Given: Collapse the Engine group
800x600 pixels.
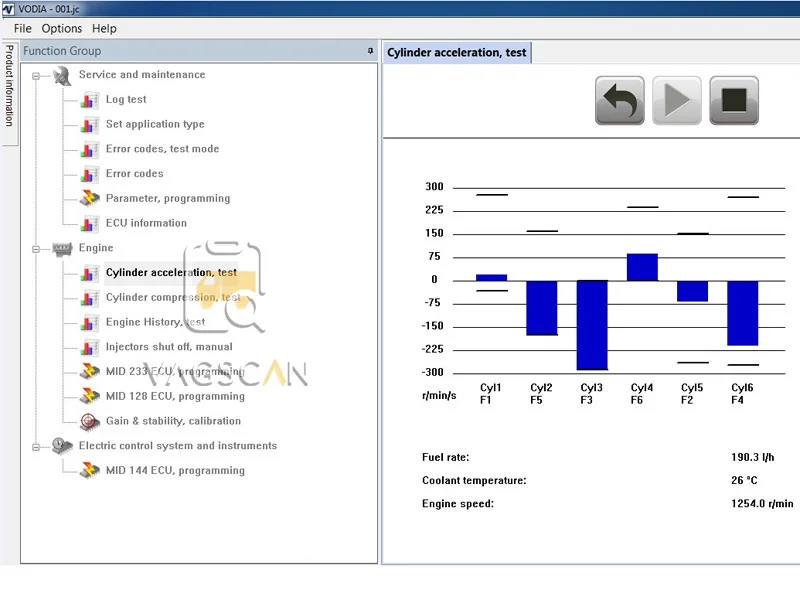Looking at the screenshot, I should click(36, 249).
